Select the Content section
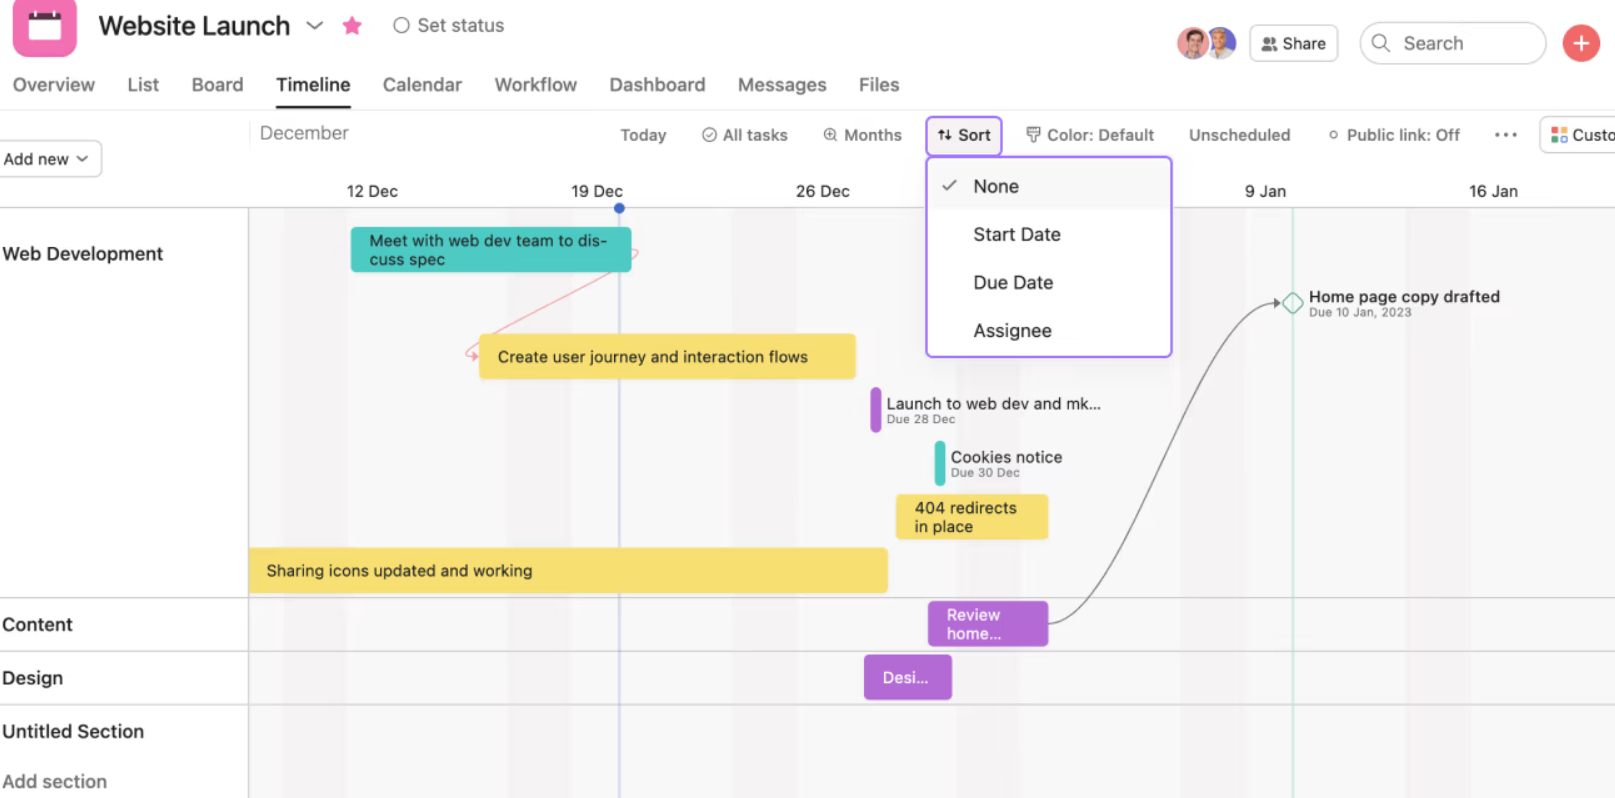 [x=38, y=625]
